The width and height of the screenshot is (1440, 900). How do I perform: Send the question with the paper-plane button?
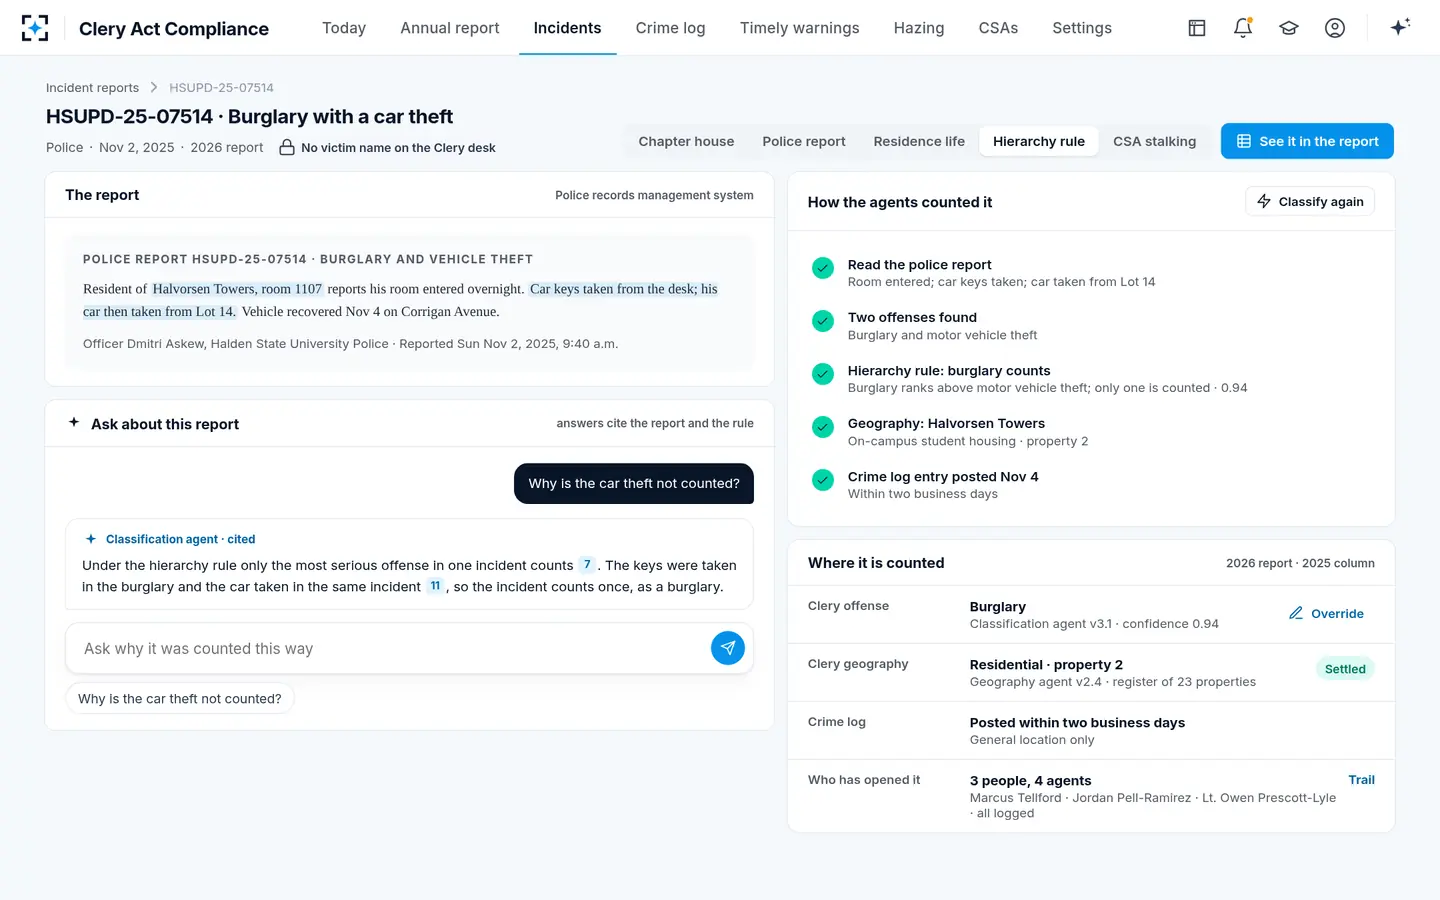click(x=728, y=648)
